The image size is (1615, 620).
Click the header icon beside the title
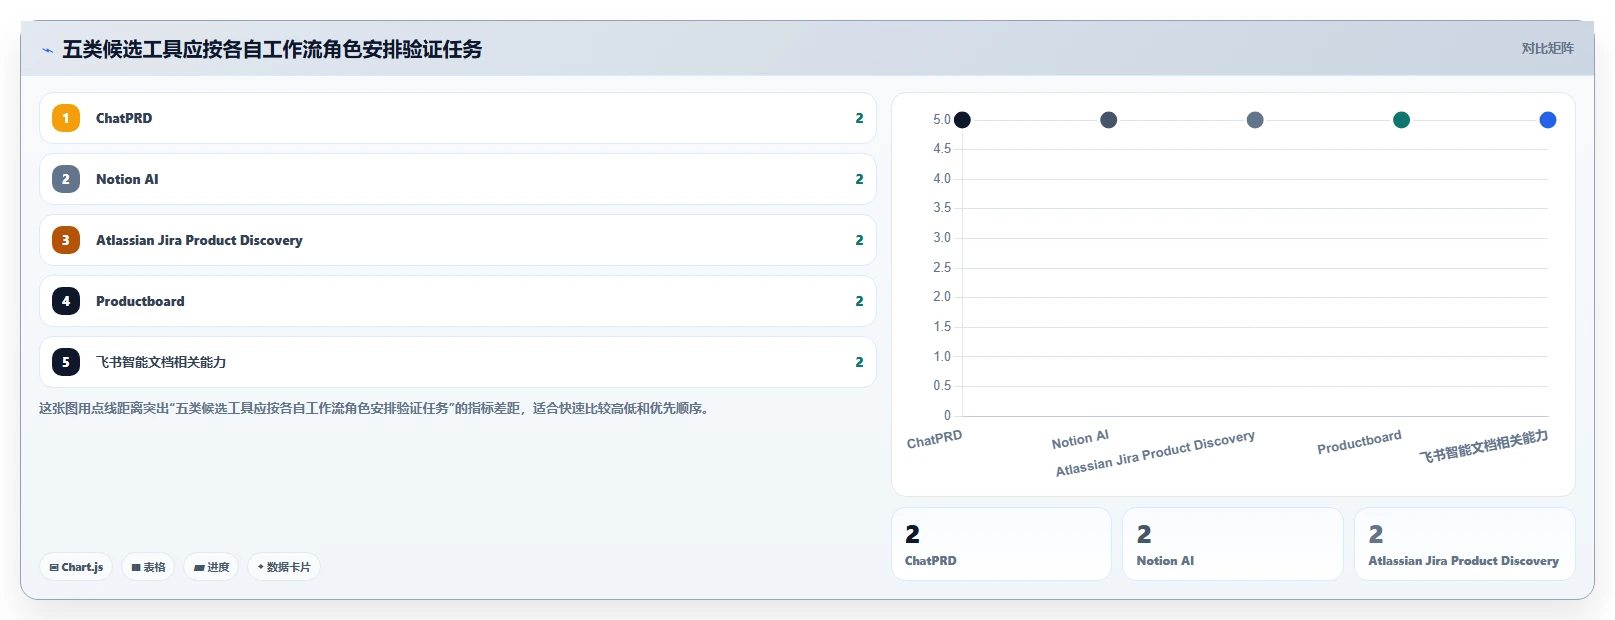pos(47,50)
